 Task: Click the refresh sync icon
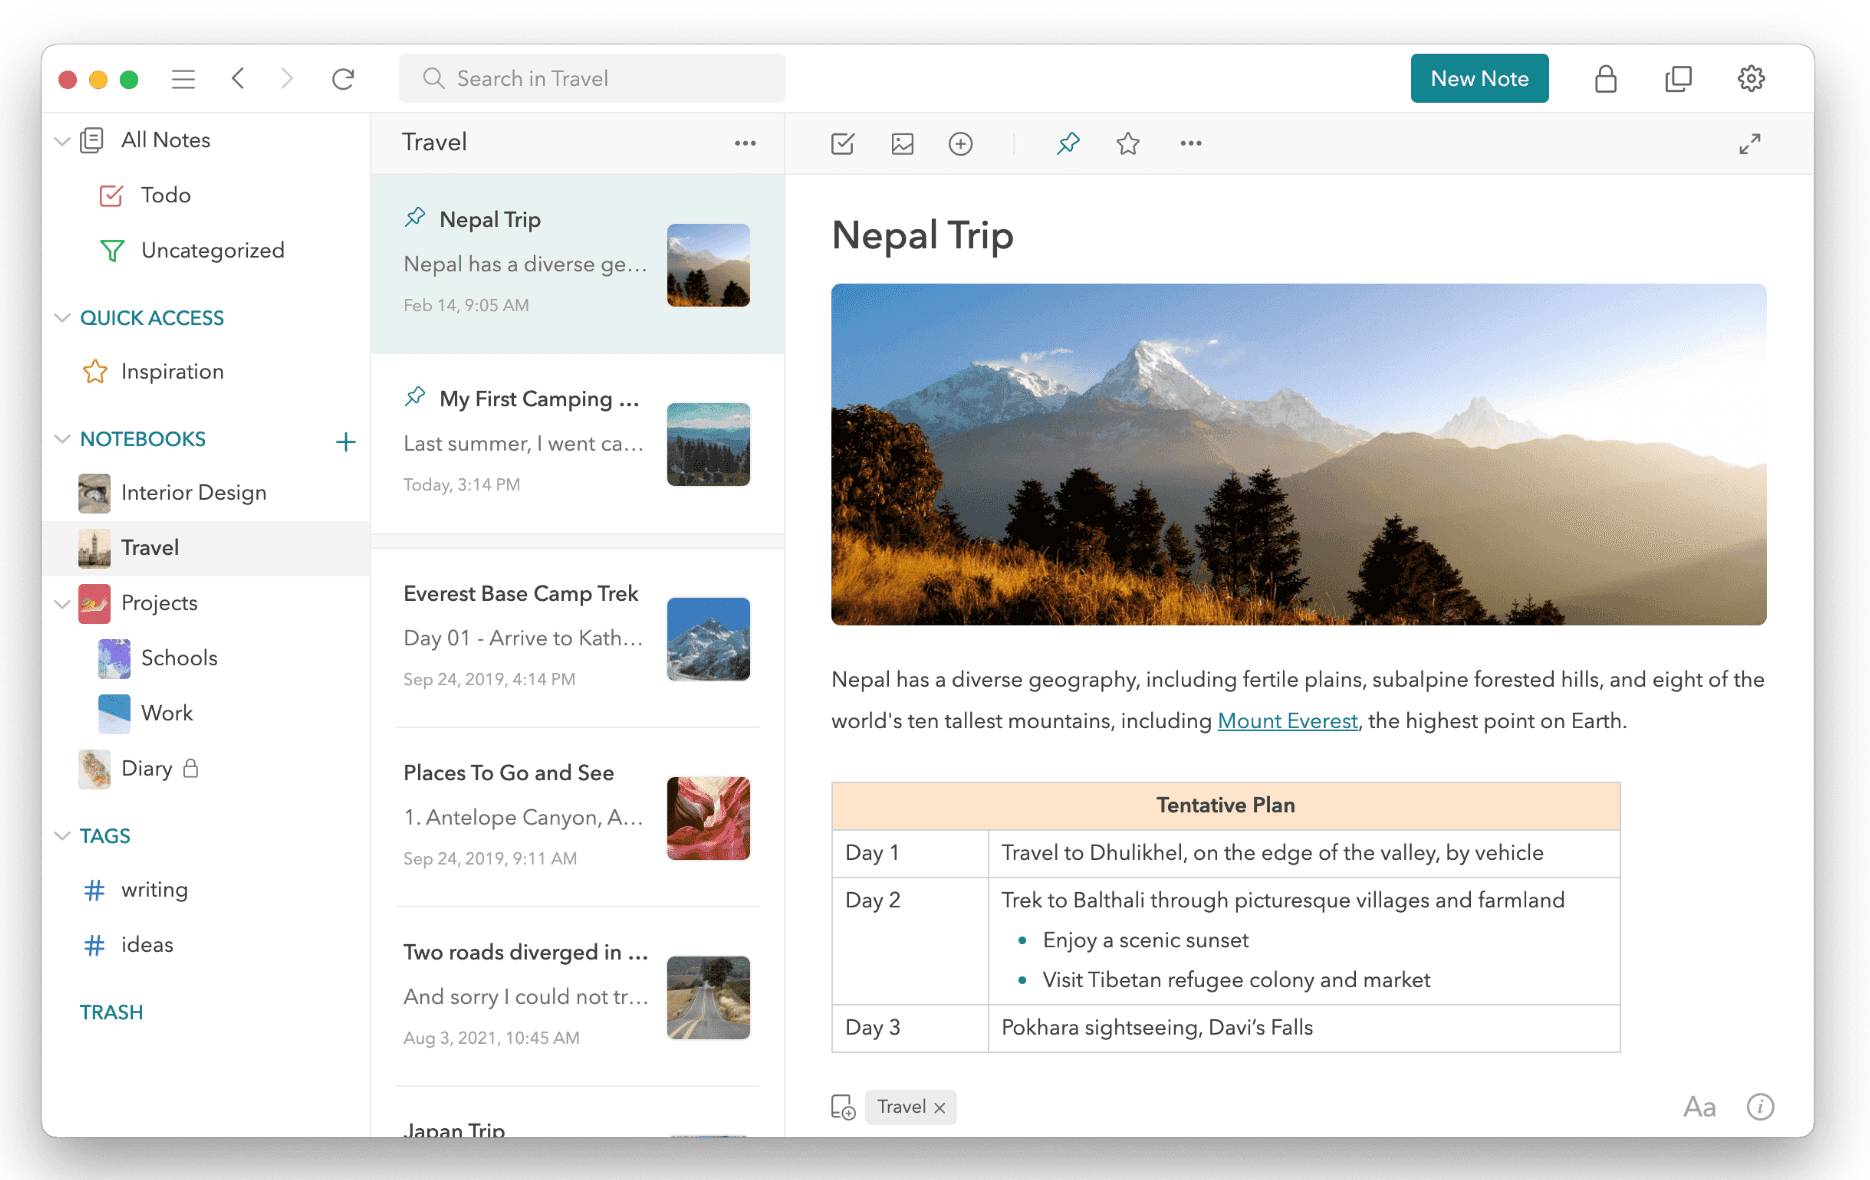pos(343,79)
